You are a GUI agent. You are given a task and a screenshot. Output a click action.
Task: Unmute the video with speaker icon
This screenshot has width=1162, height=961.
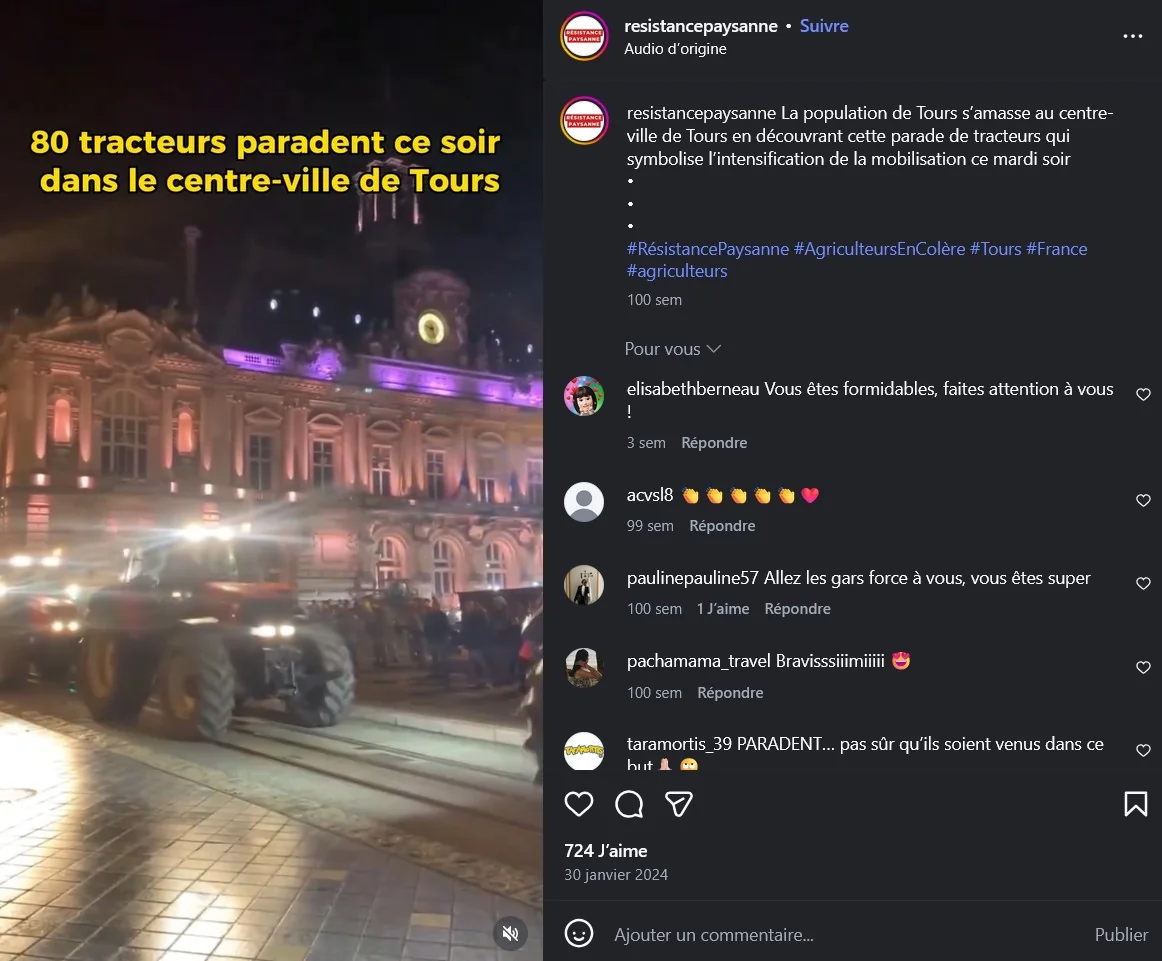pyautogui.click(x=511, y=933)
